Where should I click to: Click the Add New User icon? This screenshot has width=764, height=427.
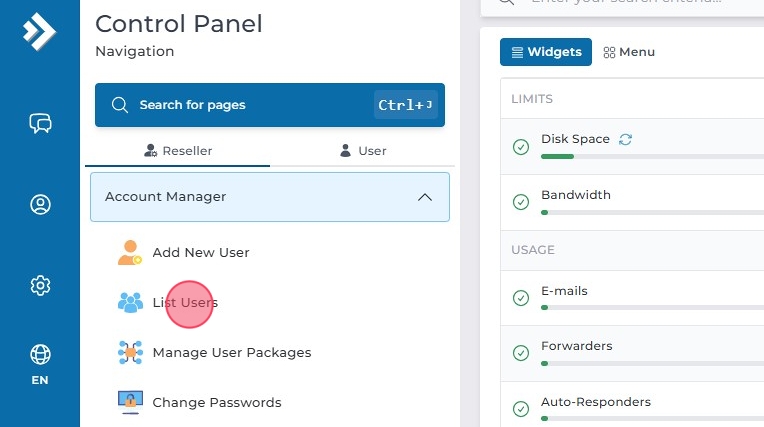[x=130, y=253]
